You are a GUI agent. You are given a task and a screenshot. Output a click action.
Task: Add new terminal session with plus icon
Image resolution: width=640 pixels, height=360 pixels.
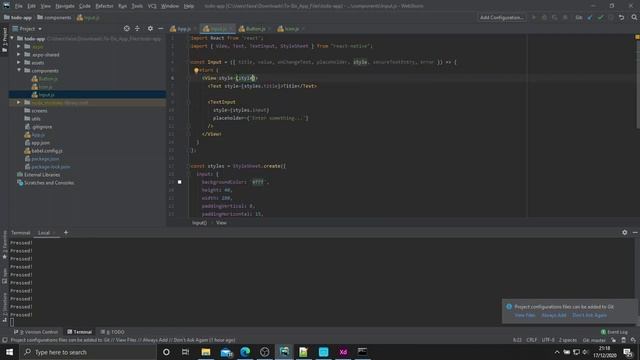(66, 233)
